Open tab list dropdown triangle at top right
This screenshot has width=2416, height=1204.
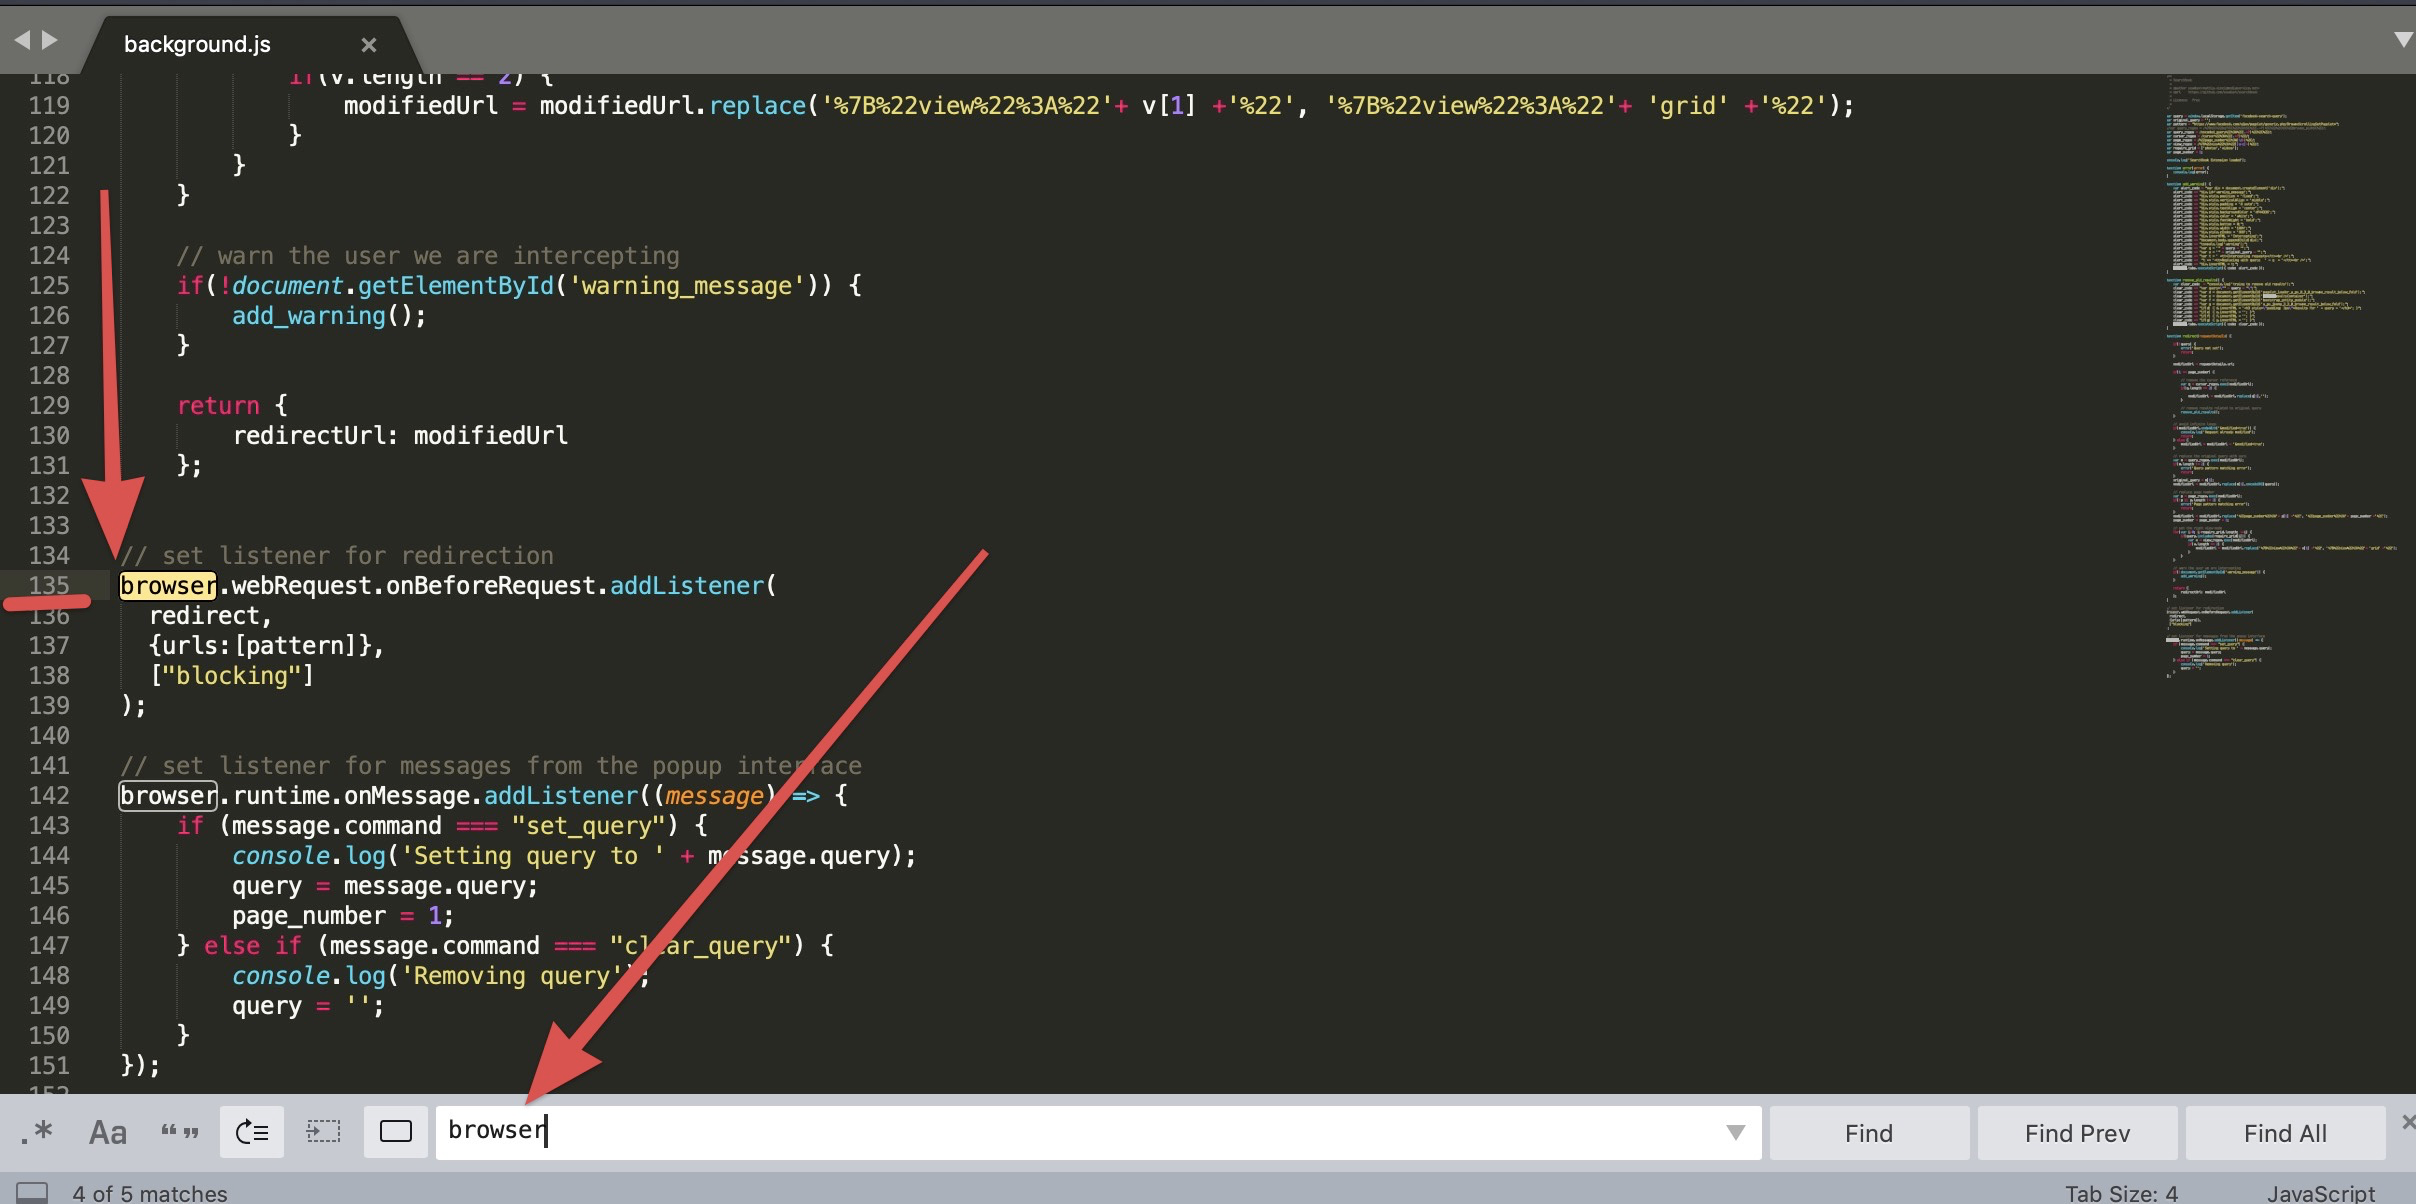click(x=2403, y=40)
